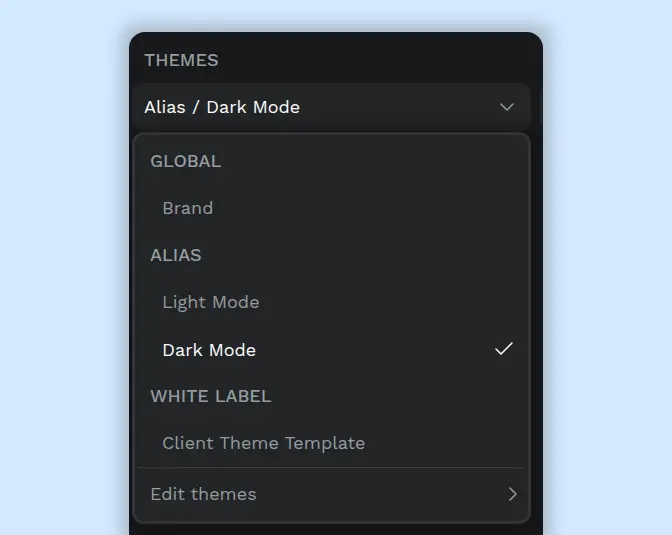Select the Brand theme option
Screen dimensions: 672x535
tap(188, 208)
